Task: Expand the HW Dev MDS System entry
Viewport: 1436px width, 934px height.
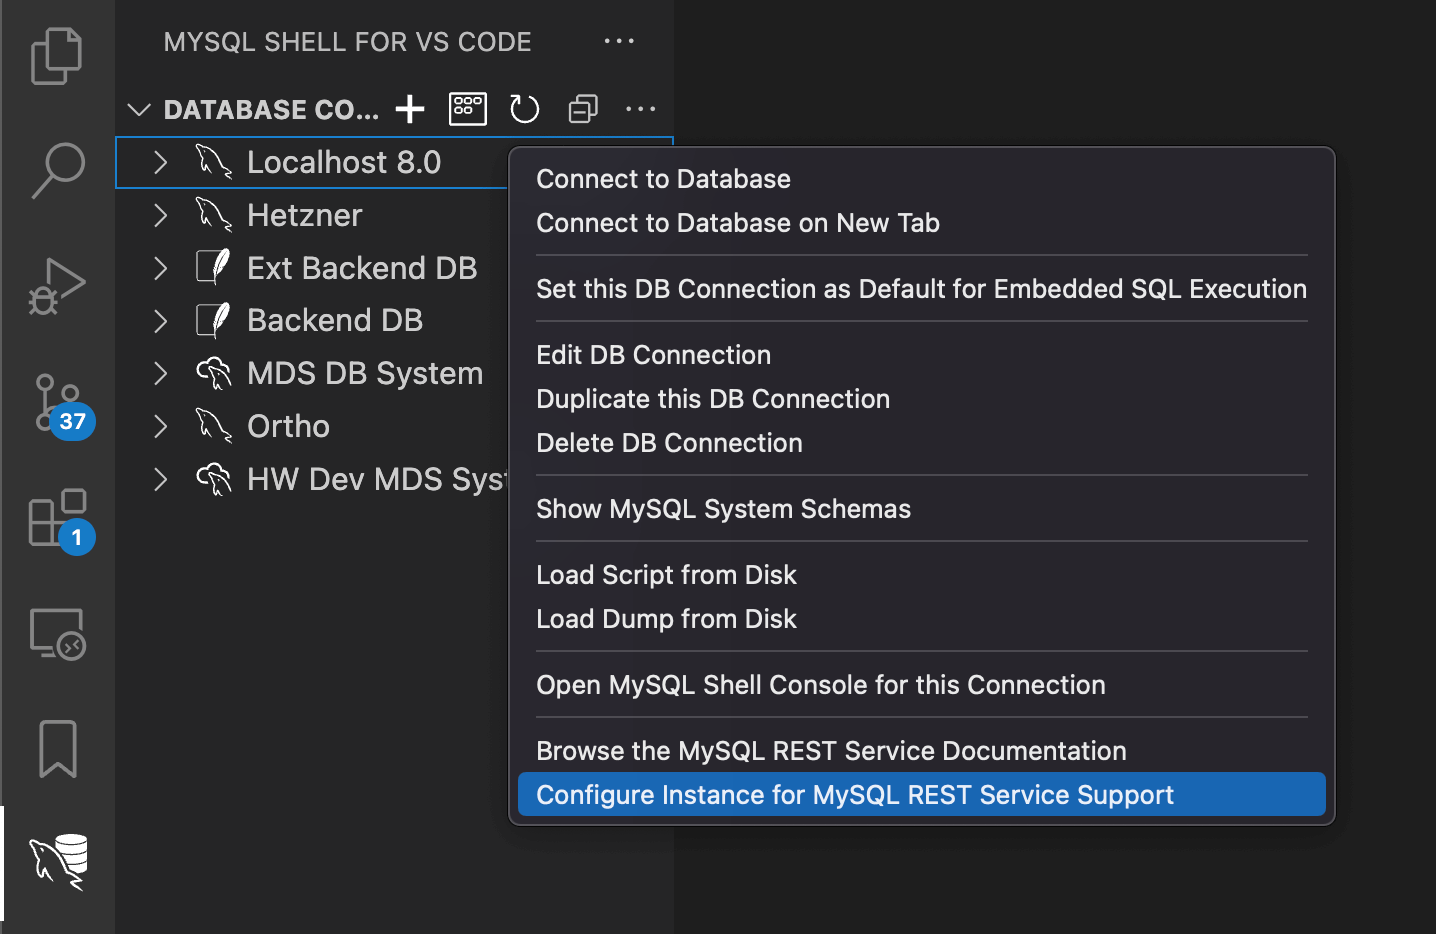Action: point(161,479)
